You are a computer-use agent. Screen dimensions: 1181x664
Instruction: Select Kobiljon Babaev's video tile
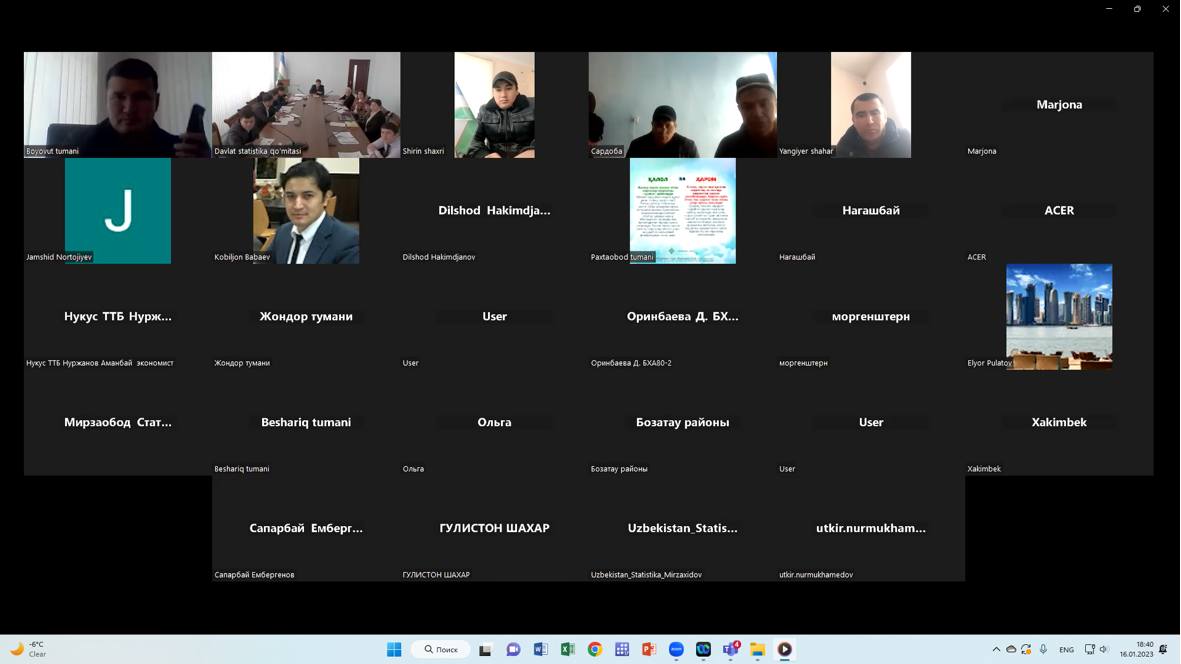click(306, 210)
